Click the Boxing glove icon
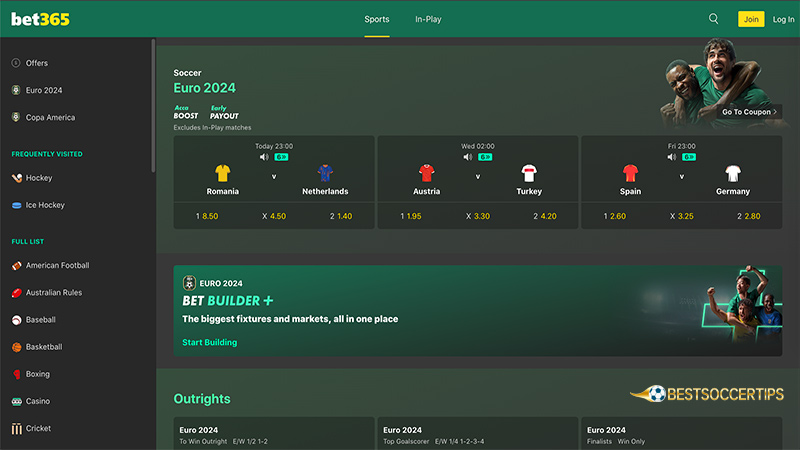The width and height of the screenshot is (800, 450). pos(16,374)
